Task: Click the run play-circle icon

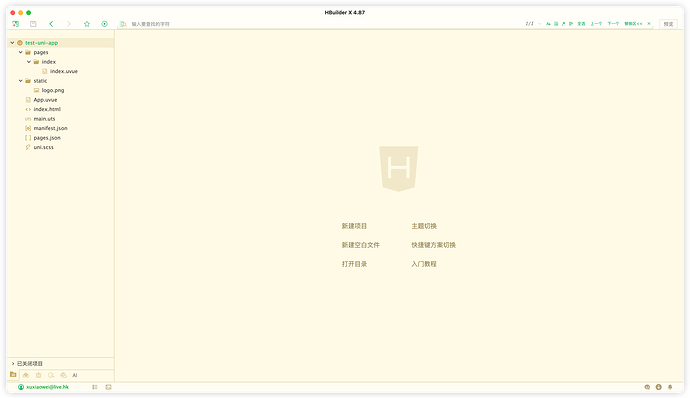Action: [104, 24]
